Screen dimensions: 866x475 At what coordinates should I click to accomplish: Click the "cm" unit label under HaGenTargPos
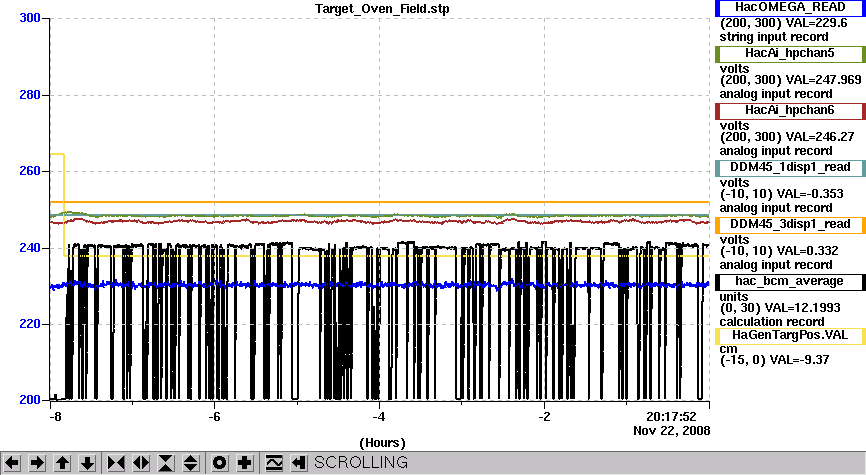[728, 349]
